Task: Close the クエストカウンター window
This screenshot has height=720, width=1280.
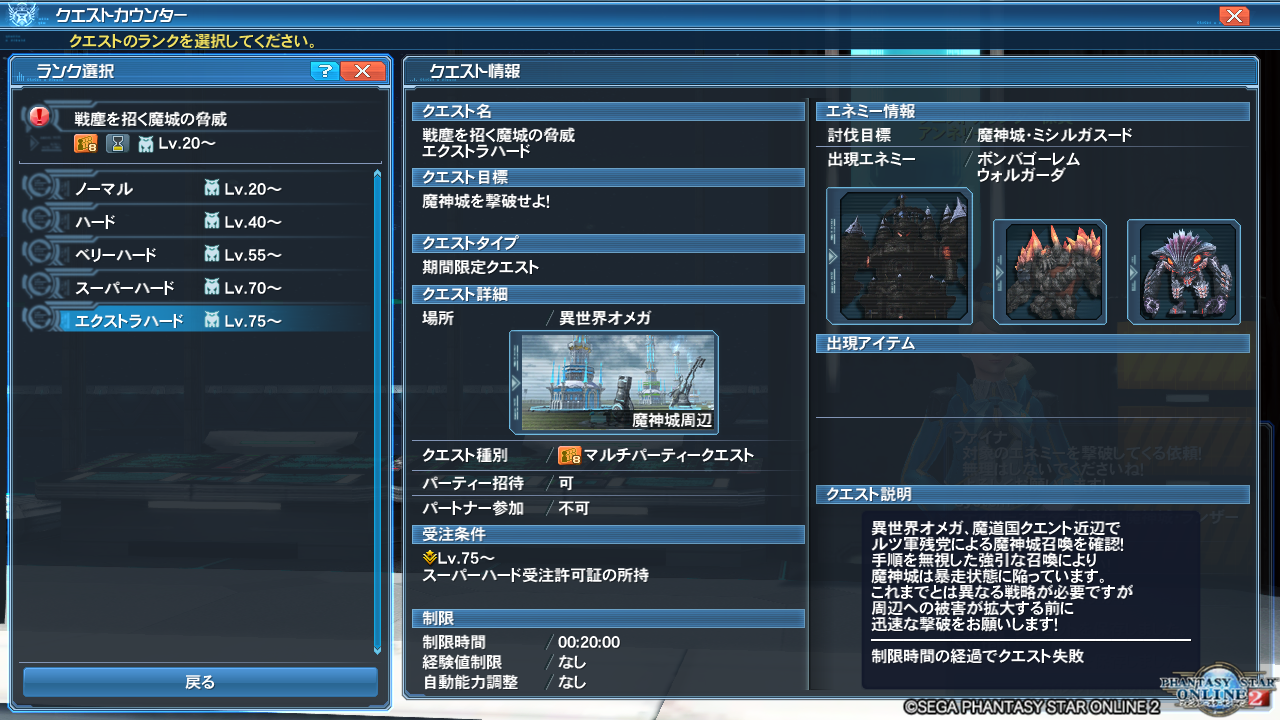Action: (x=1234, y=16)
